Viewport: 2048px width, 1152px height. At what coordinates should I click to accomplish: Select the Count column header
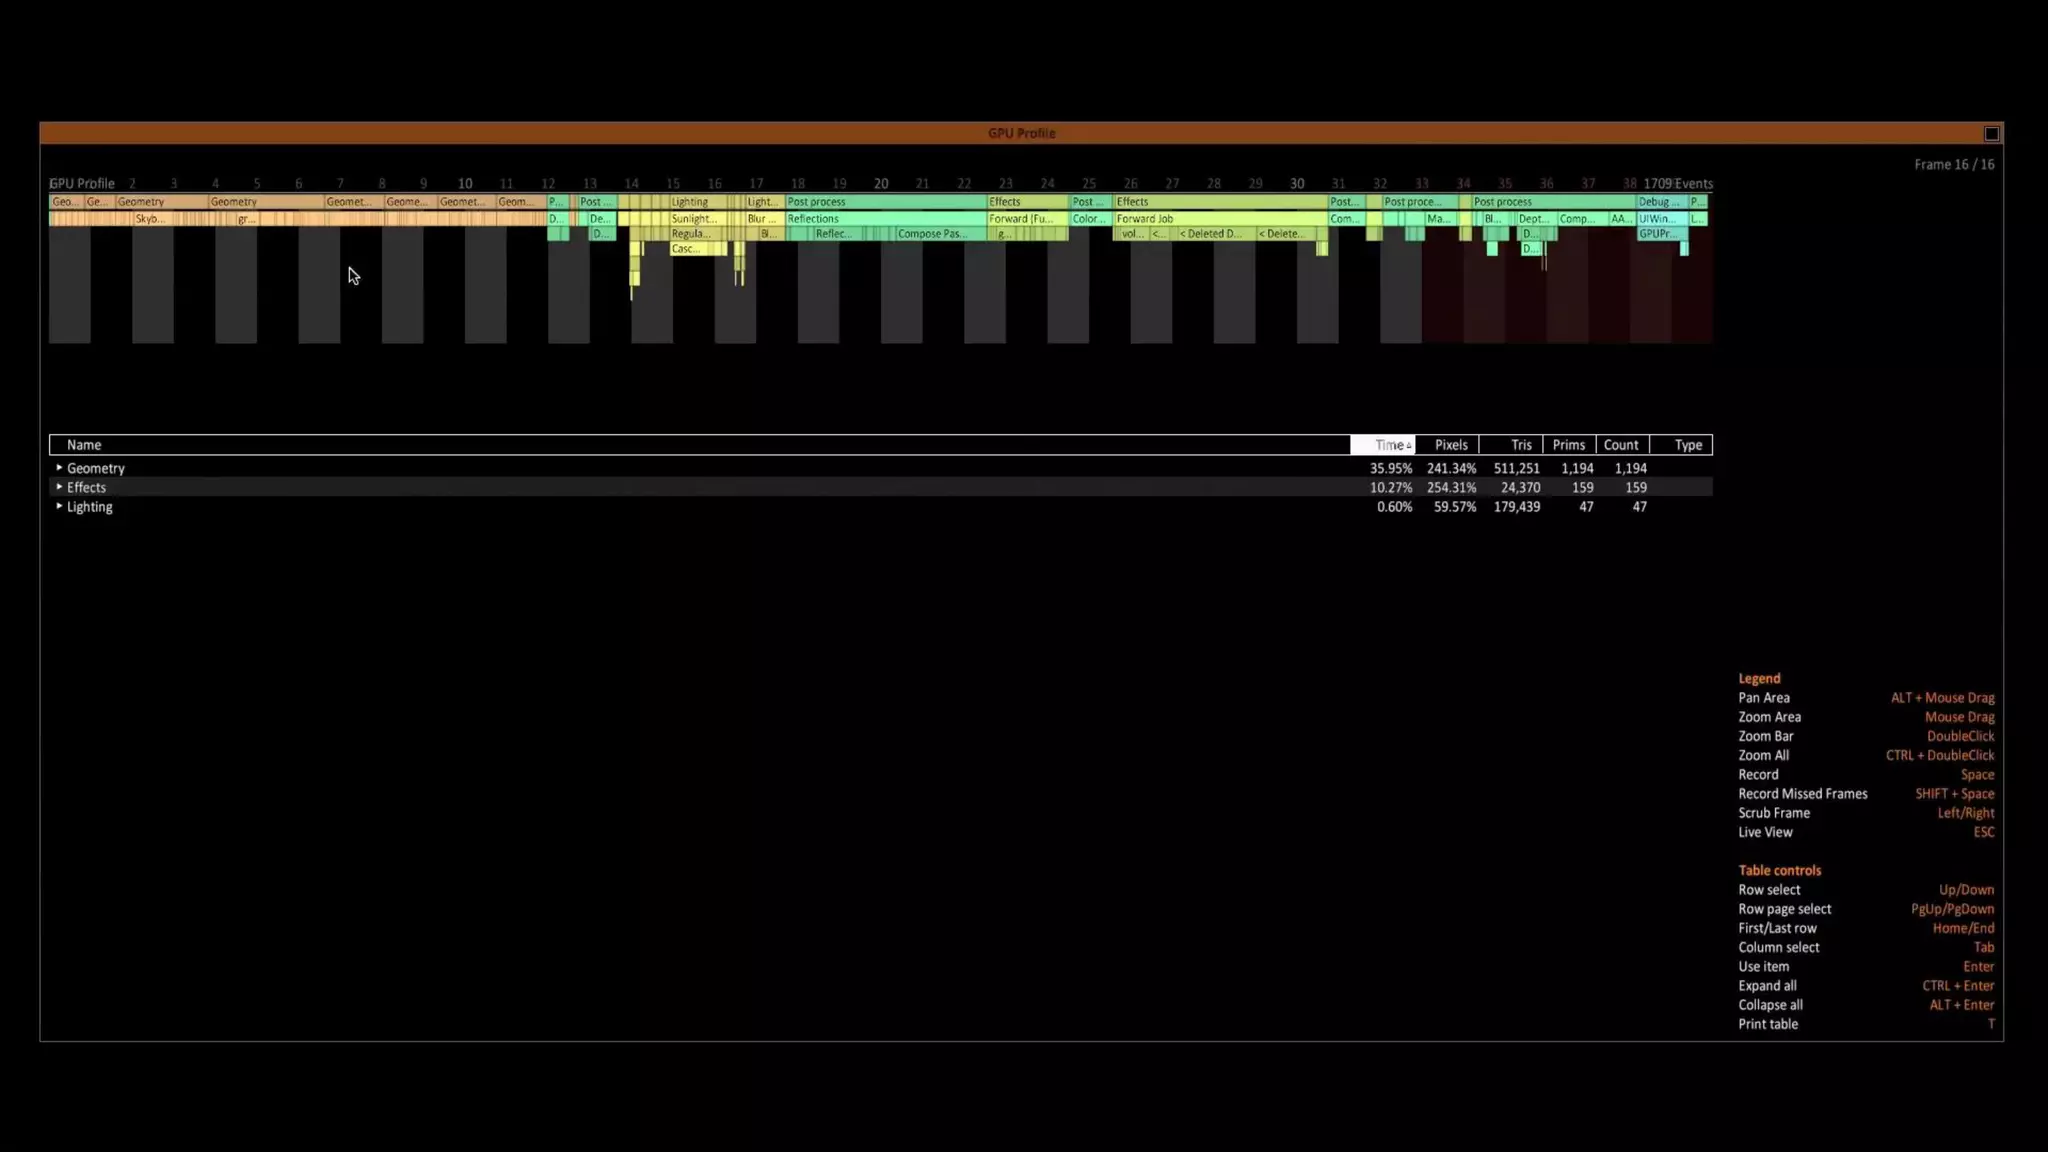coord(1620,445)
